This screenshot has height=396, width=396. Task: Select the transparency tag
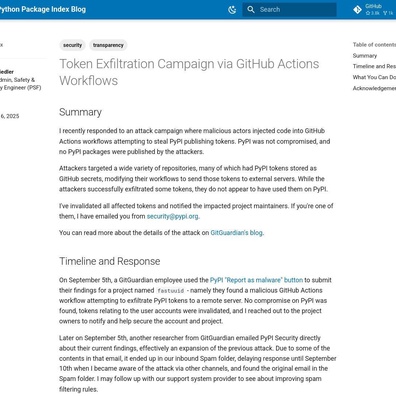108,45
